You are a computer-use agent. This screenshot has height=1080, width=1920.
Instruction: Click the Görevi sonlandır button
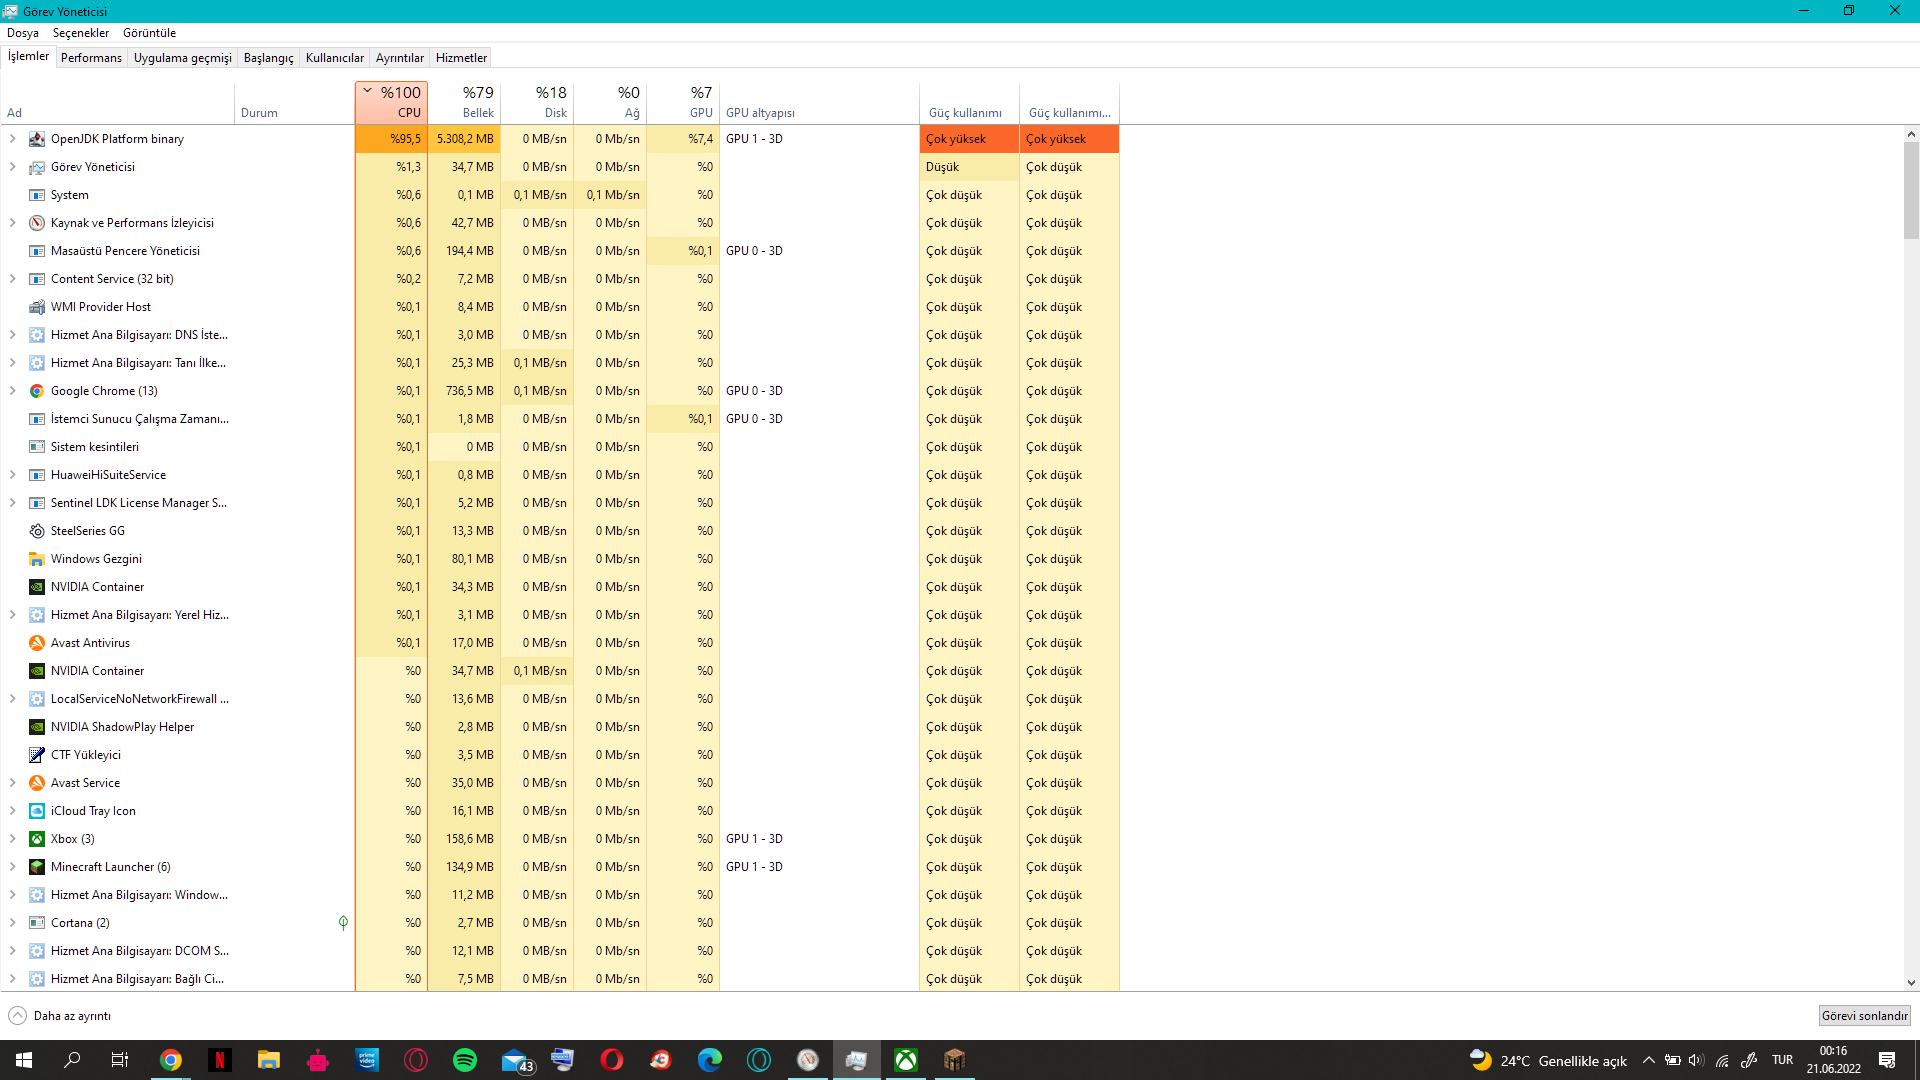(x=1864, y=1016)
